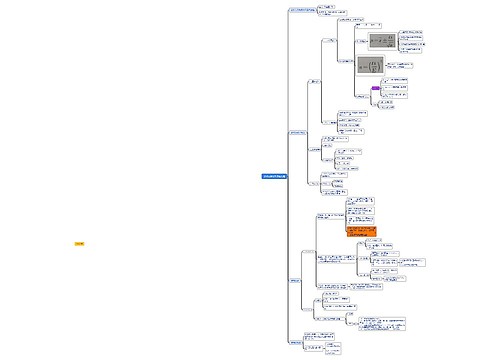
Task: Select the second child of the topmost branch
Action: pyautogui.click(x=332, y=13)
